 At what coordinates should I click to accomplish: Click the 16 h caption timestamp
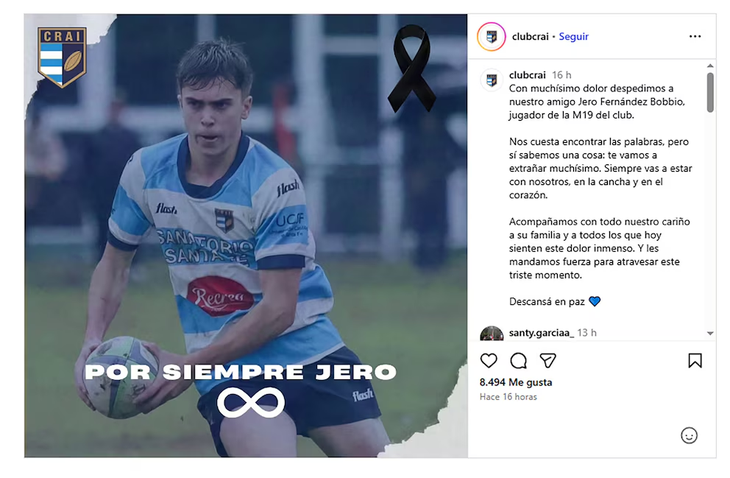click(x=561, y=75)
